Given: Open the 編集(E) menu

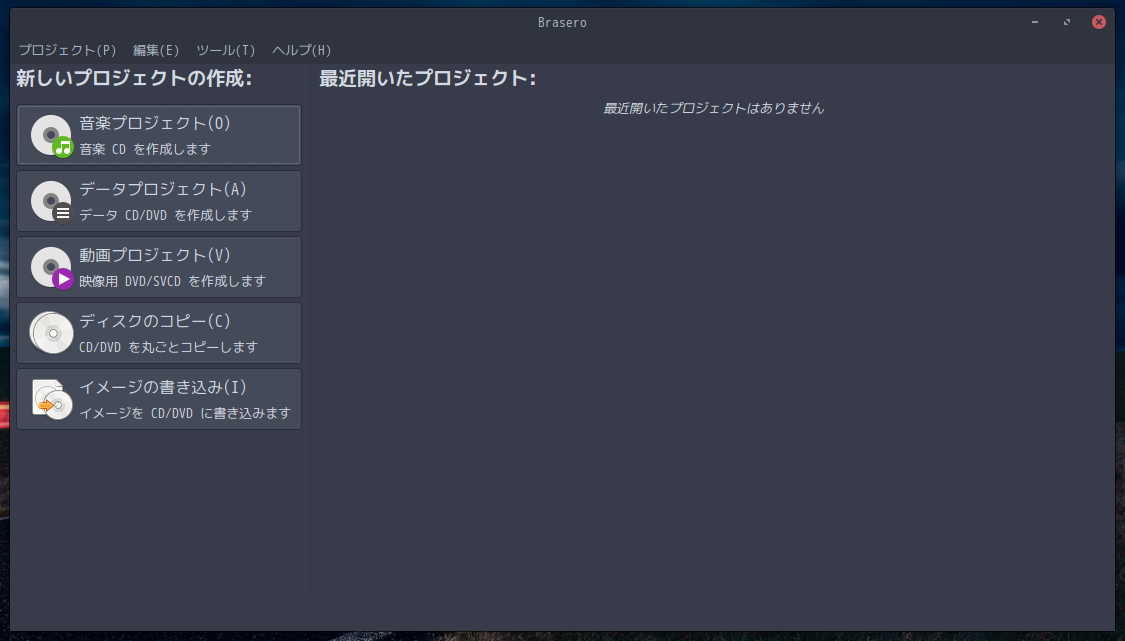Looking at the screenshot, I should click(156, 50).
